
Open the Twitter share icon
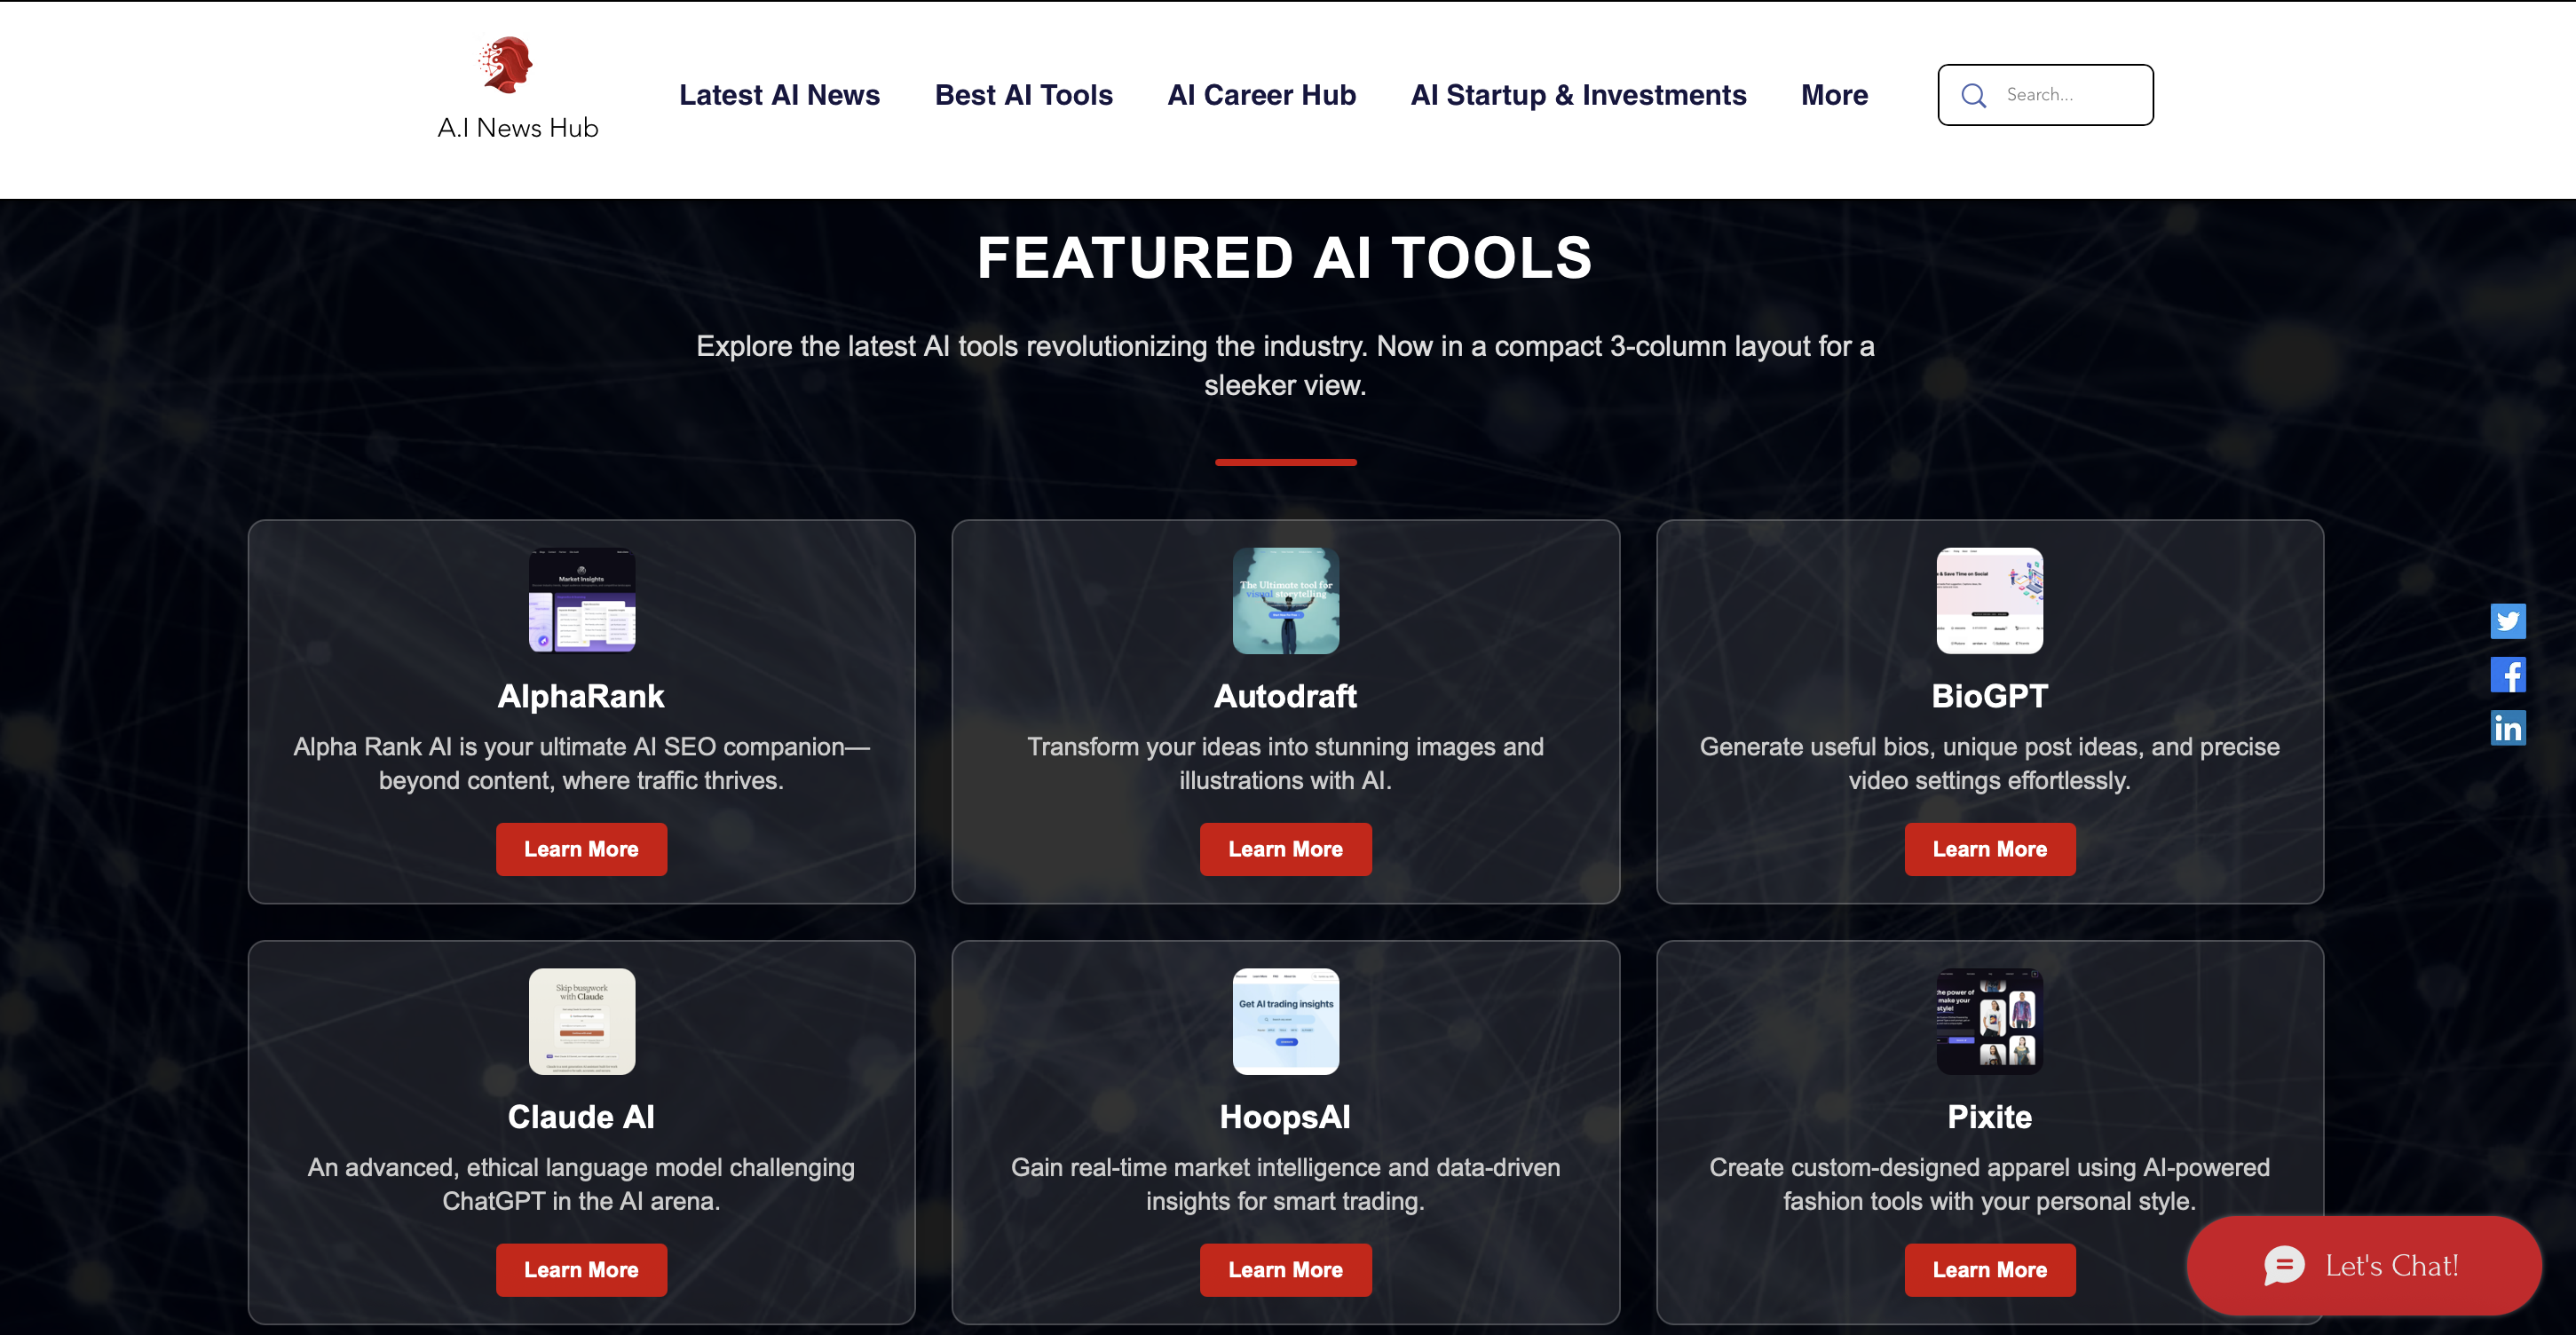(x=2507, y=621)
